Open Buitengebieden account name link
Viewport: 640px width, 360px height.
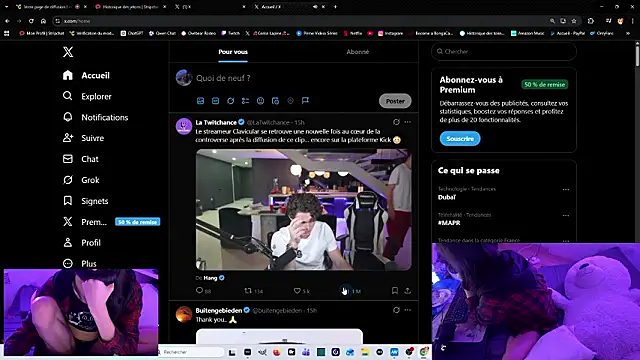tap(219, 311)
